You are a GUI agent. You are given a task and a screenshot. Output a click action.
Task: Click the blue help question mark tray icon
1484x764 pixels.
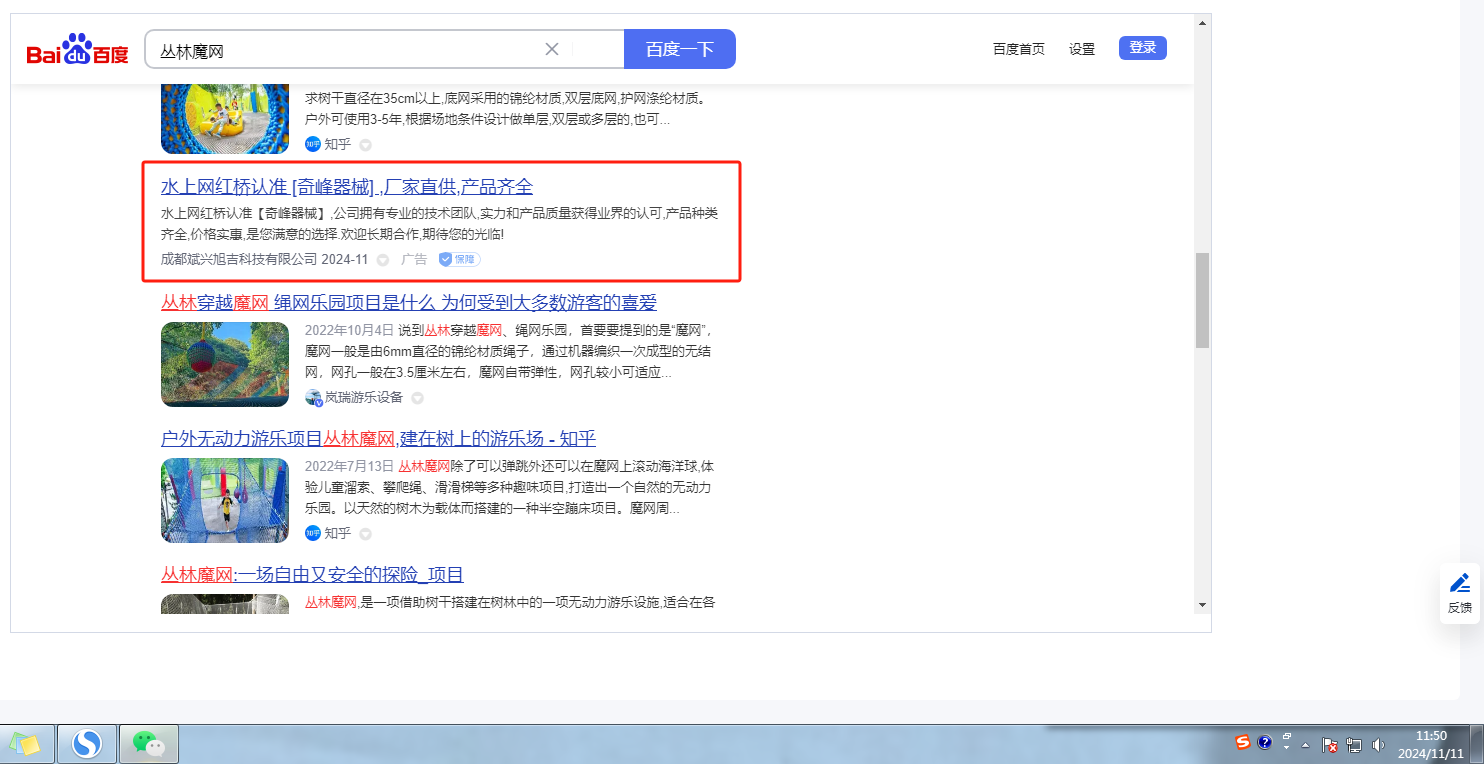coord(1265,742)
